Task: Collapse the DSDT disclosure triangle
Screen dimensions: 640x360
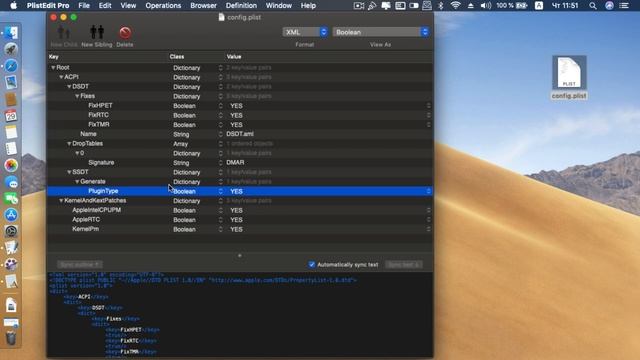Action: [69, 87]
